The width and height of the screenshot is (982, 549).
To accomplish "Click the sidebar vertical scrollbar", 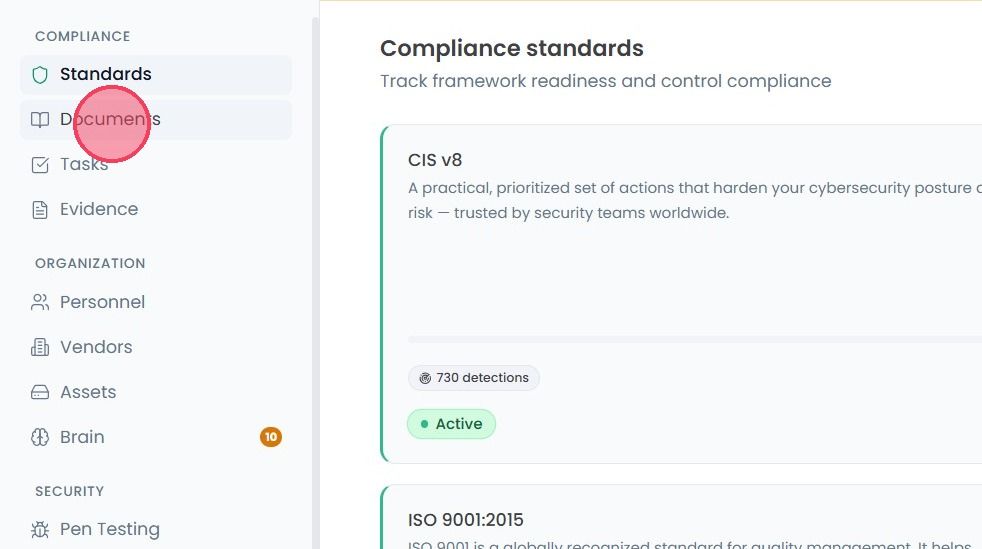I will click(x=316, y=282).
